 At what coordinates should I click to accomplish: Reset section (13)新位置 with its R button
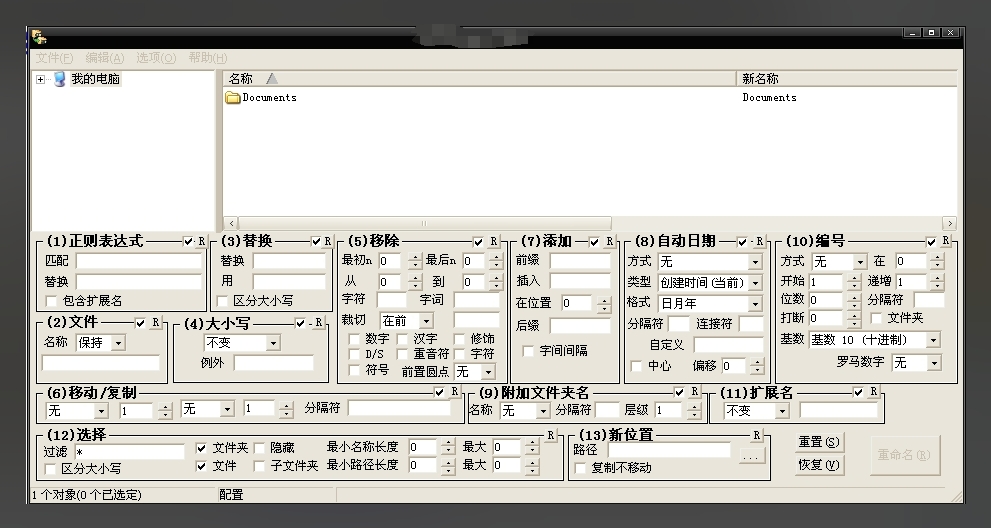click(757, 435)
